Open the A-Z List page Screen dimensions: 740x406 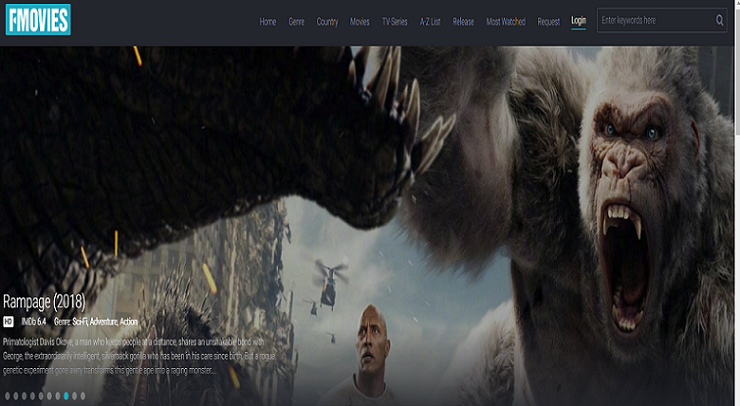point(430,22)
